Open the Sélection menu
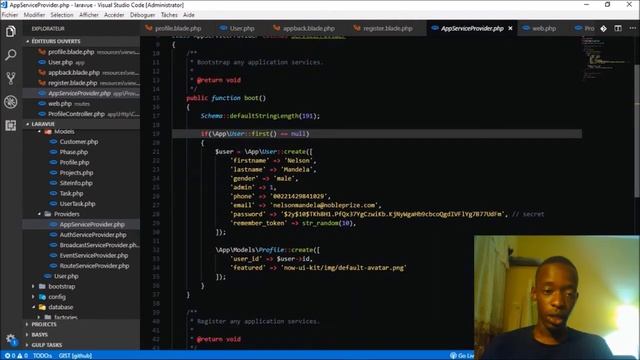Image resolution: width=640 pixels, height=360 pixels. (x=62, y=15)
